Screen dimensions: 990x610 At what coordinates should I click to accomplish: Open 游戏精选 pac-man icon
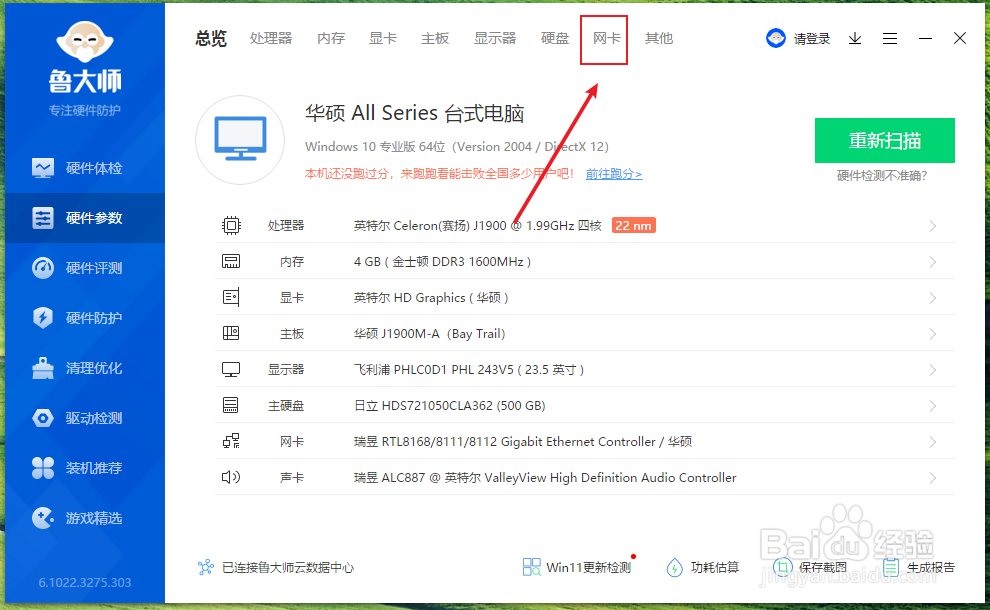coord(43,518)
